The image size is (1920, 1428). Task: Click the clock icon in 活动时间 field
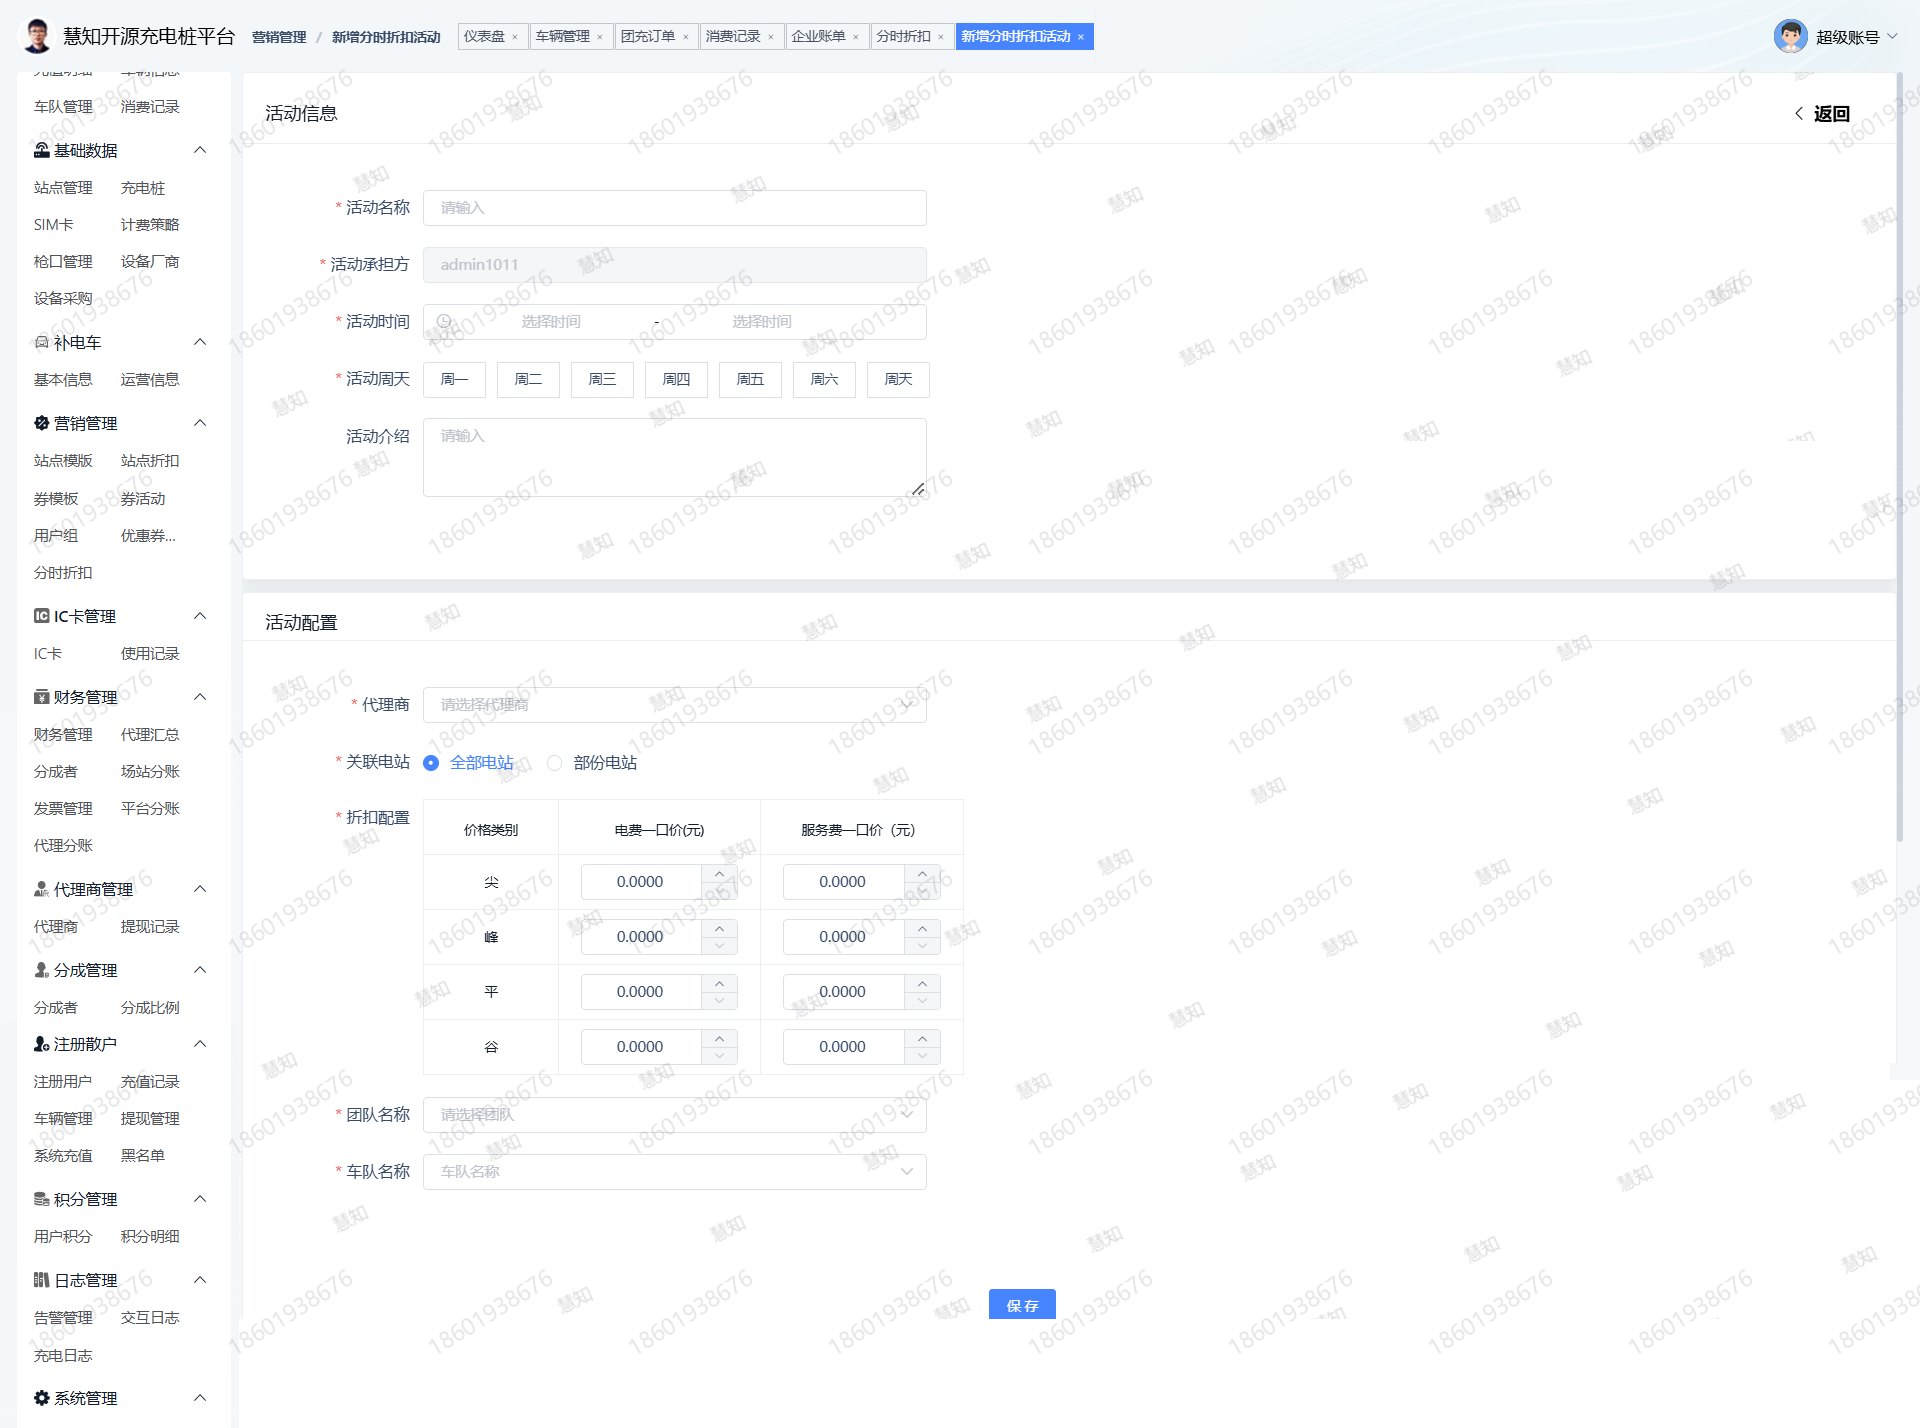click(x=444, y=322)
